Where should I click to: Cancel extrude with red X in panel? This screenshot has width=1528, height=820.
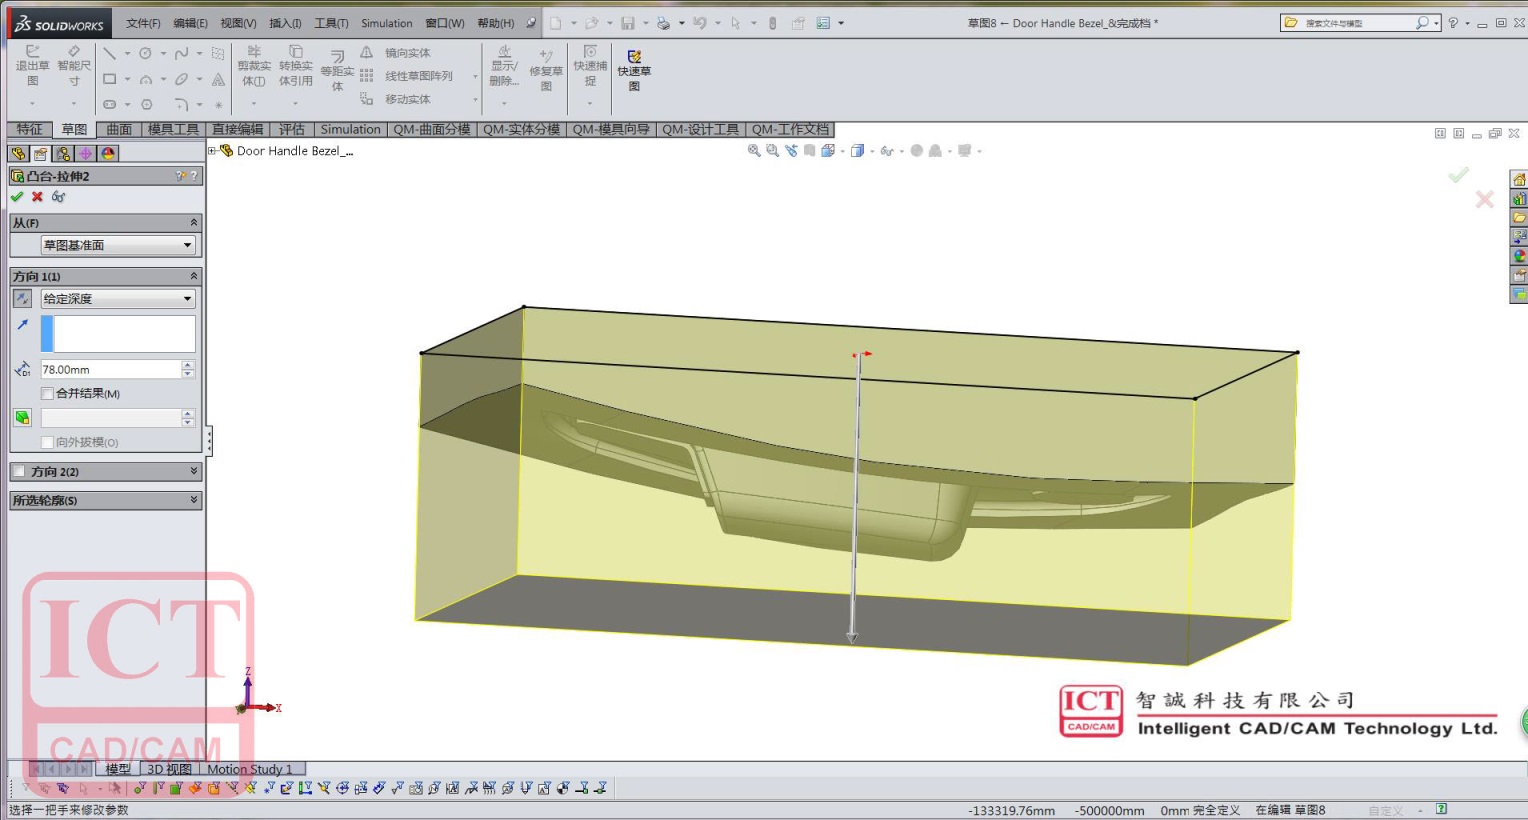pyautogui.click(x=37, y=197)
